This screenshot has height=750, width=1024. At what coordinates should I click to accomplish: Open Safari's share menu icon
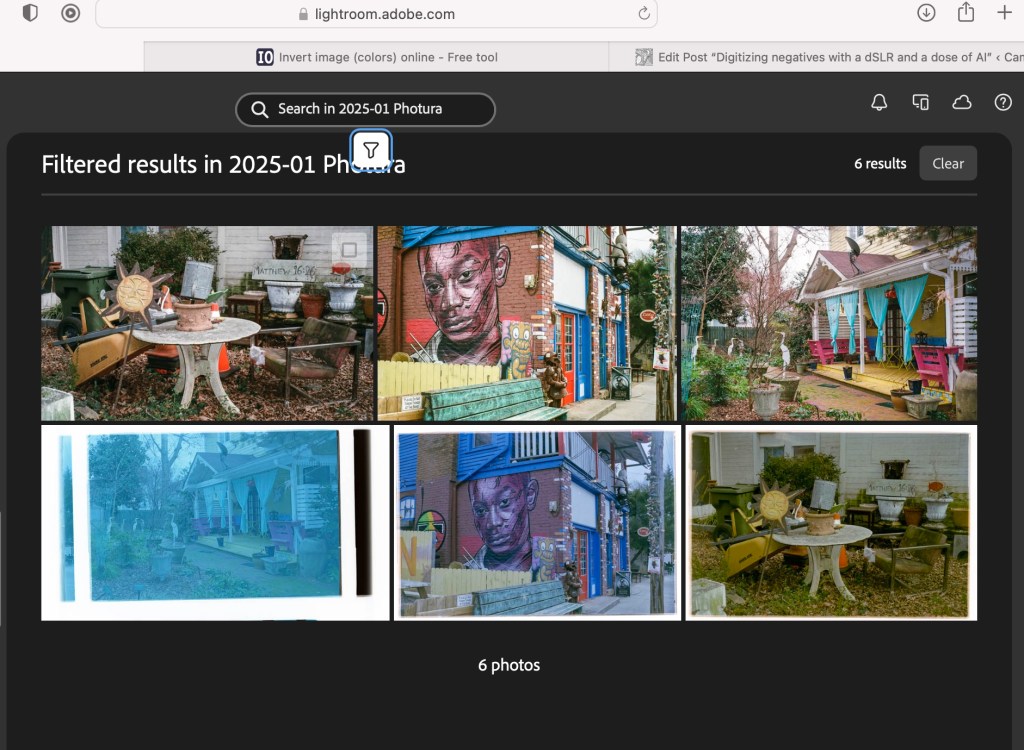(965, 13)
